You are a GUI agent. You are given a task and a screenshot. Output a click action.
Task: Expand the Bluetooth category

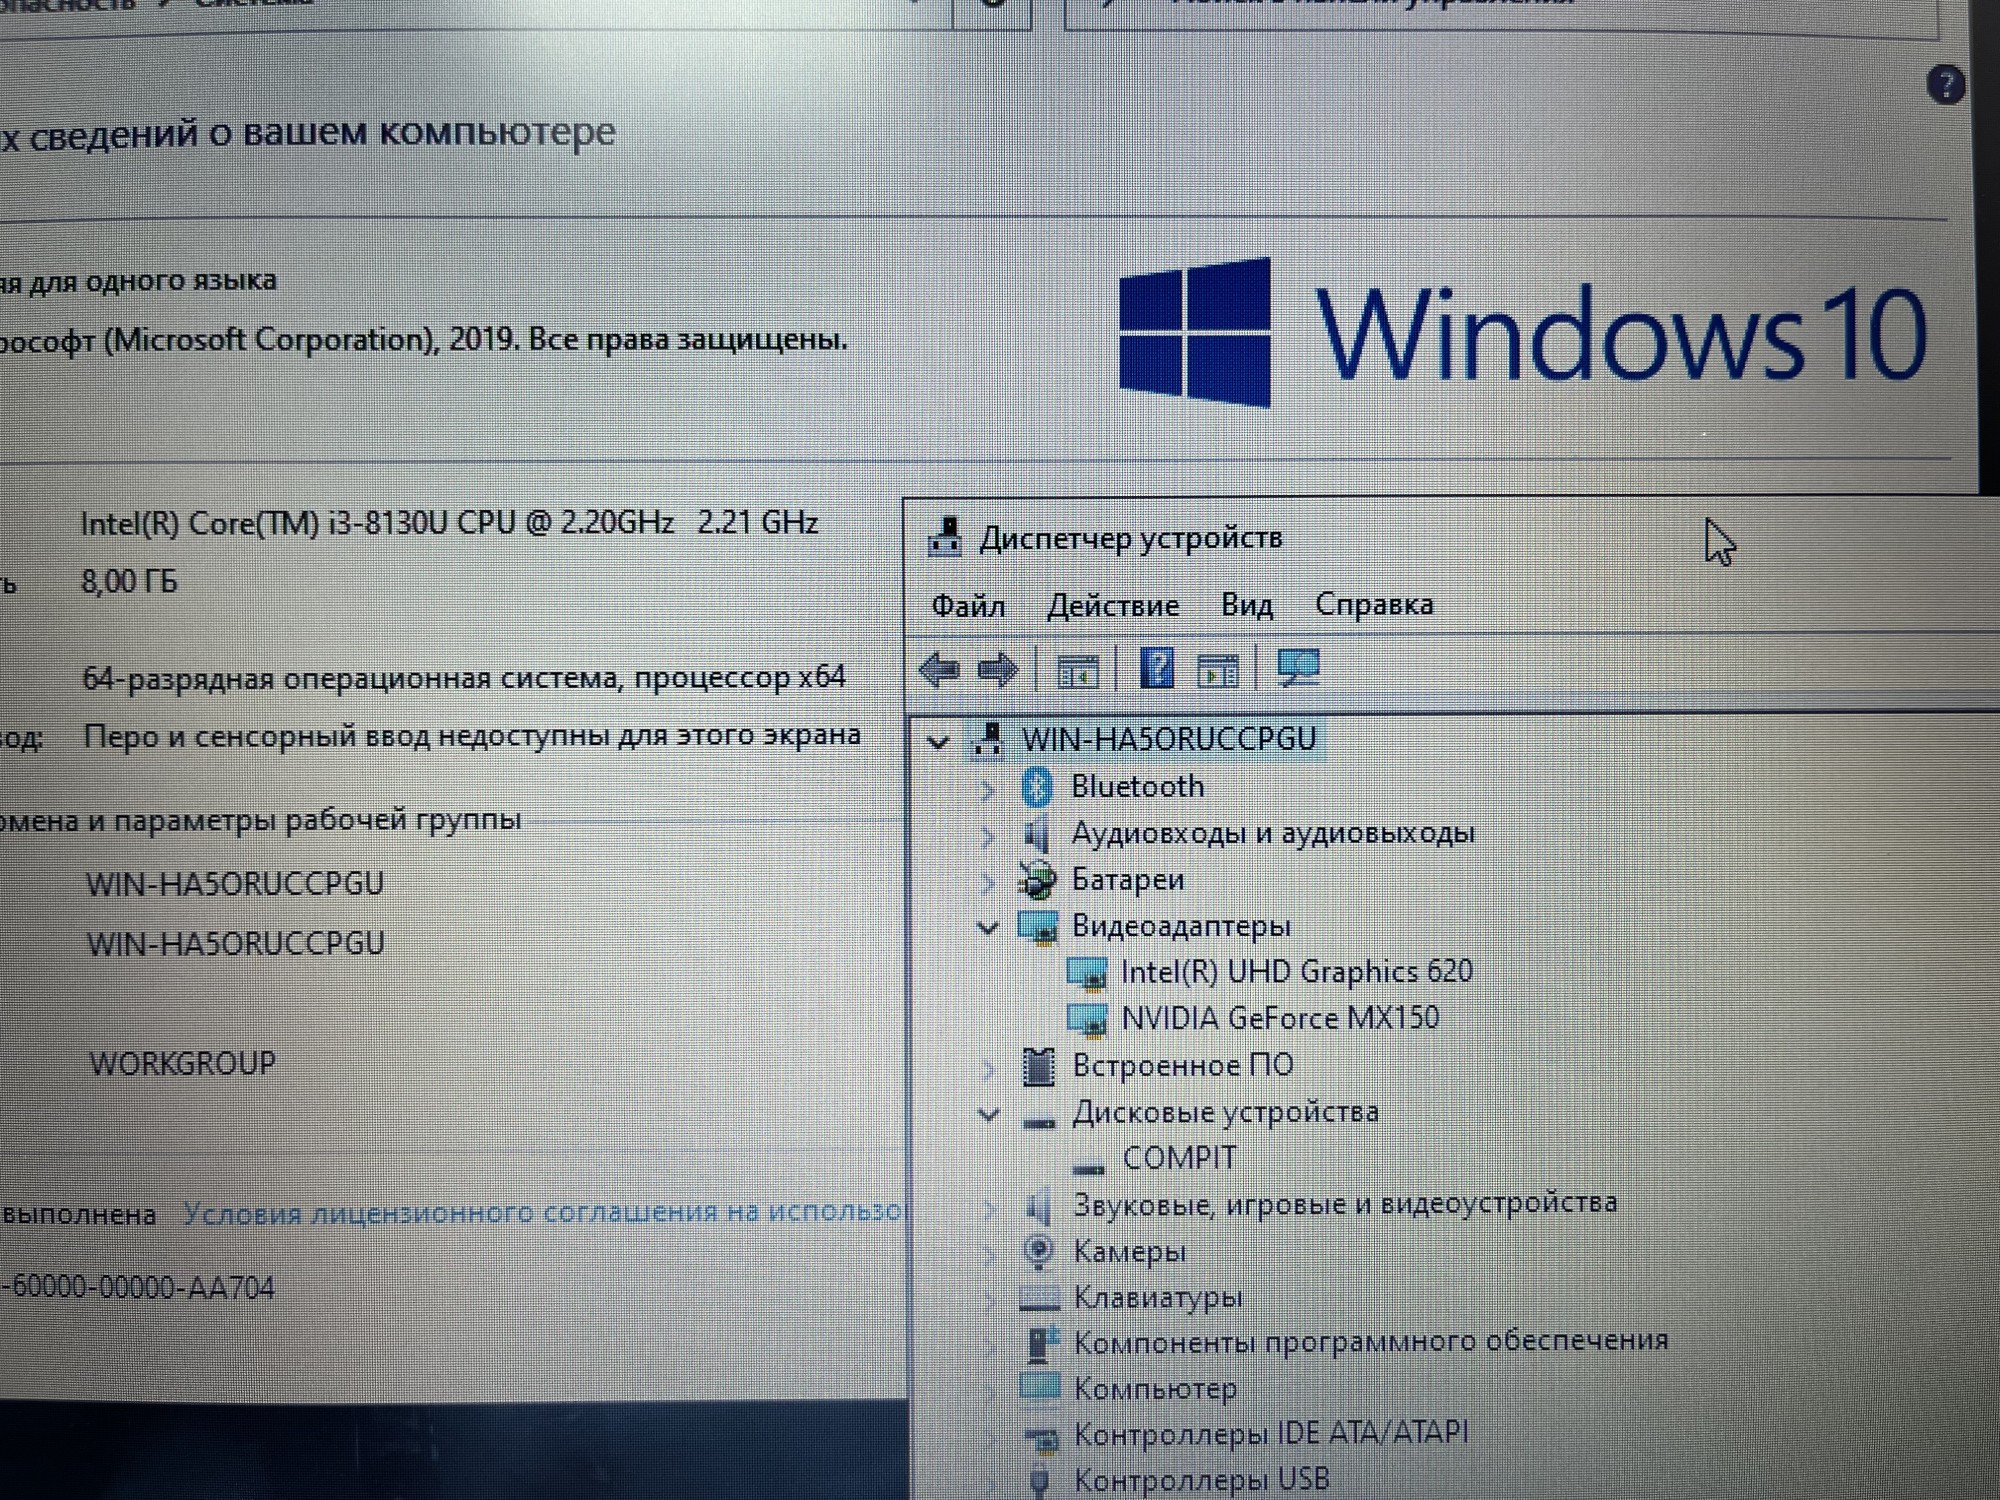point(988,790)
